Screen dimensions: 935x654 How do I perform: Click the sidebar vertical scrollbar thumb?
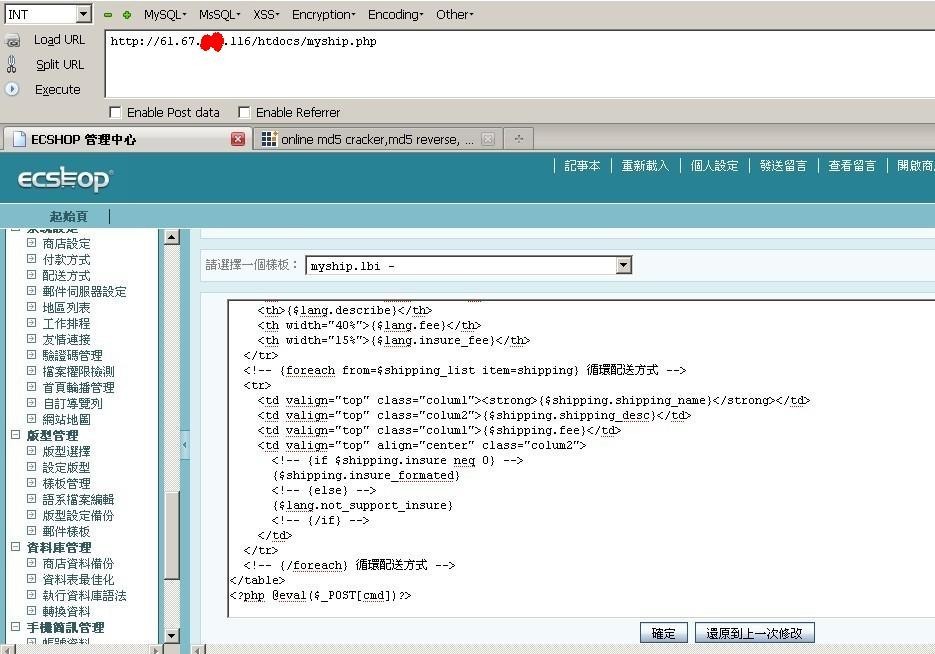(x=172, y=535)
